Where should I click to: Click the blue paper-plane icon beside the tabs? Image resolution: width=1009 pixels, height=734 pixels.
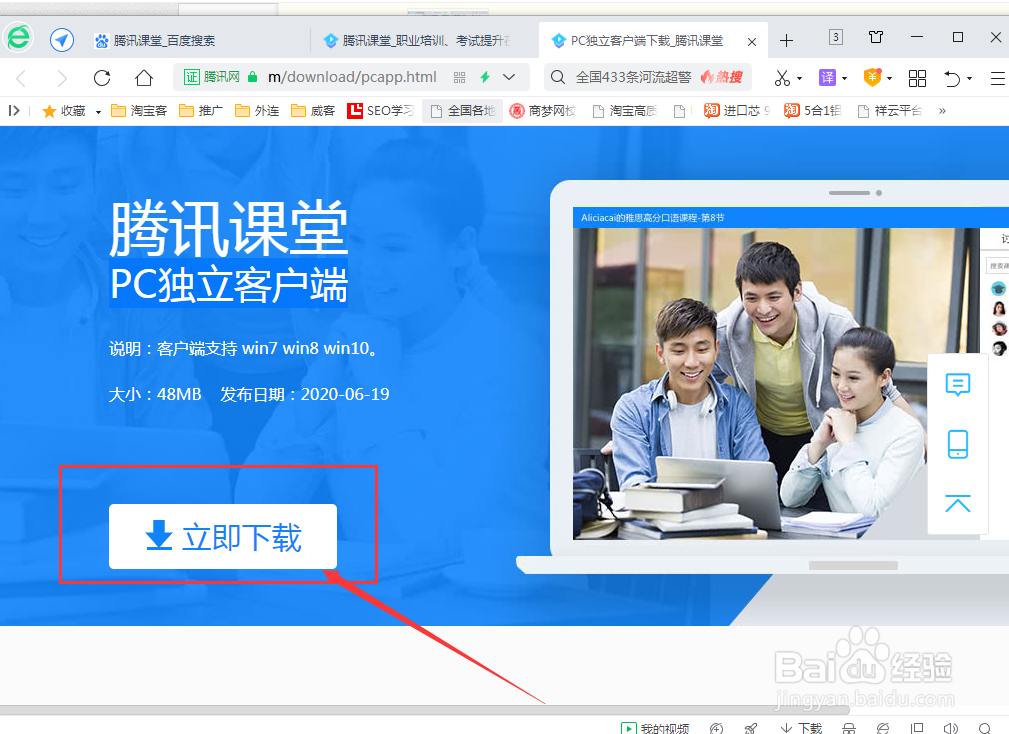(x=62, y=41)
